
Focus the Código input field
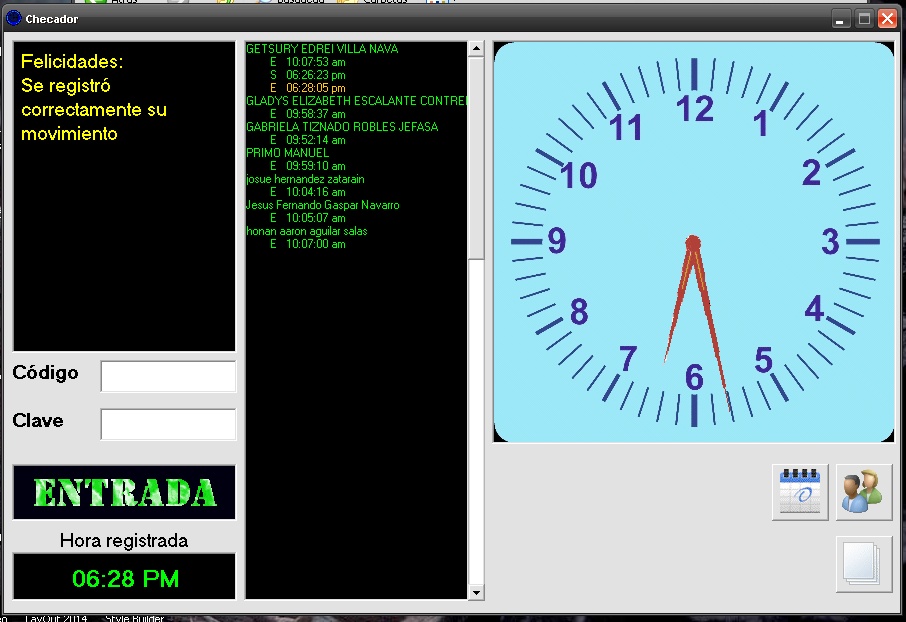(168, 376)
